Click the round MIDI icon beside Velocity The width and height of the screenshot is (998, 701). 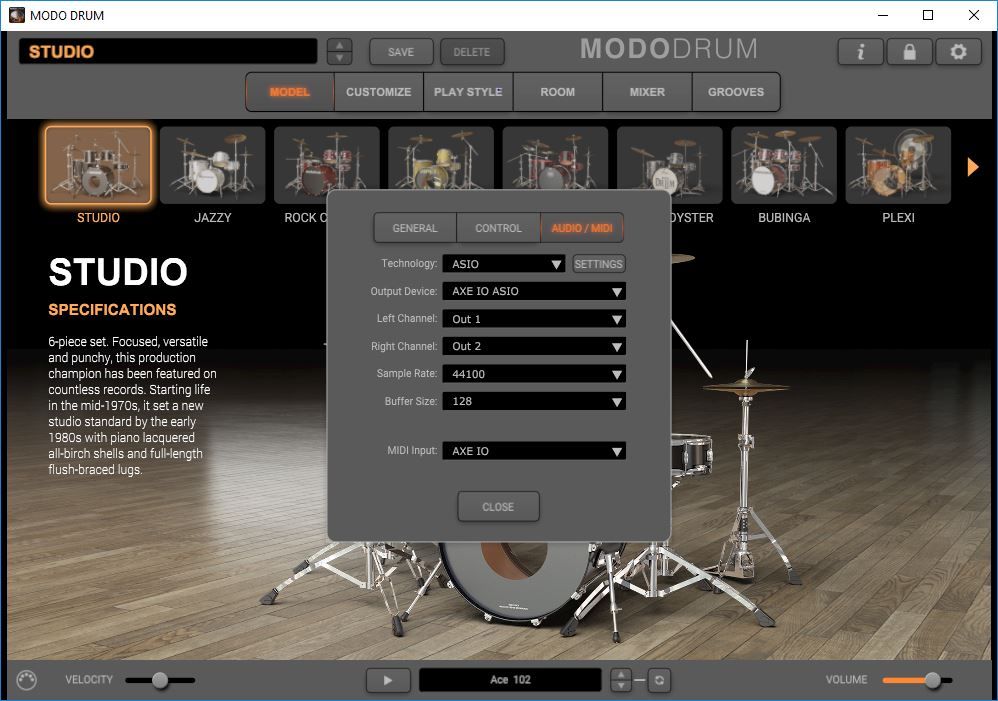coord(27,680)
